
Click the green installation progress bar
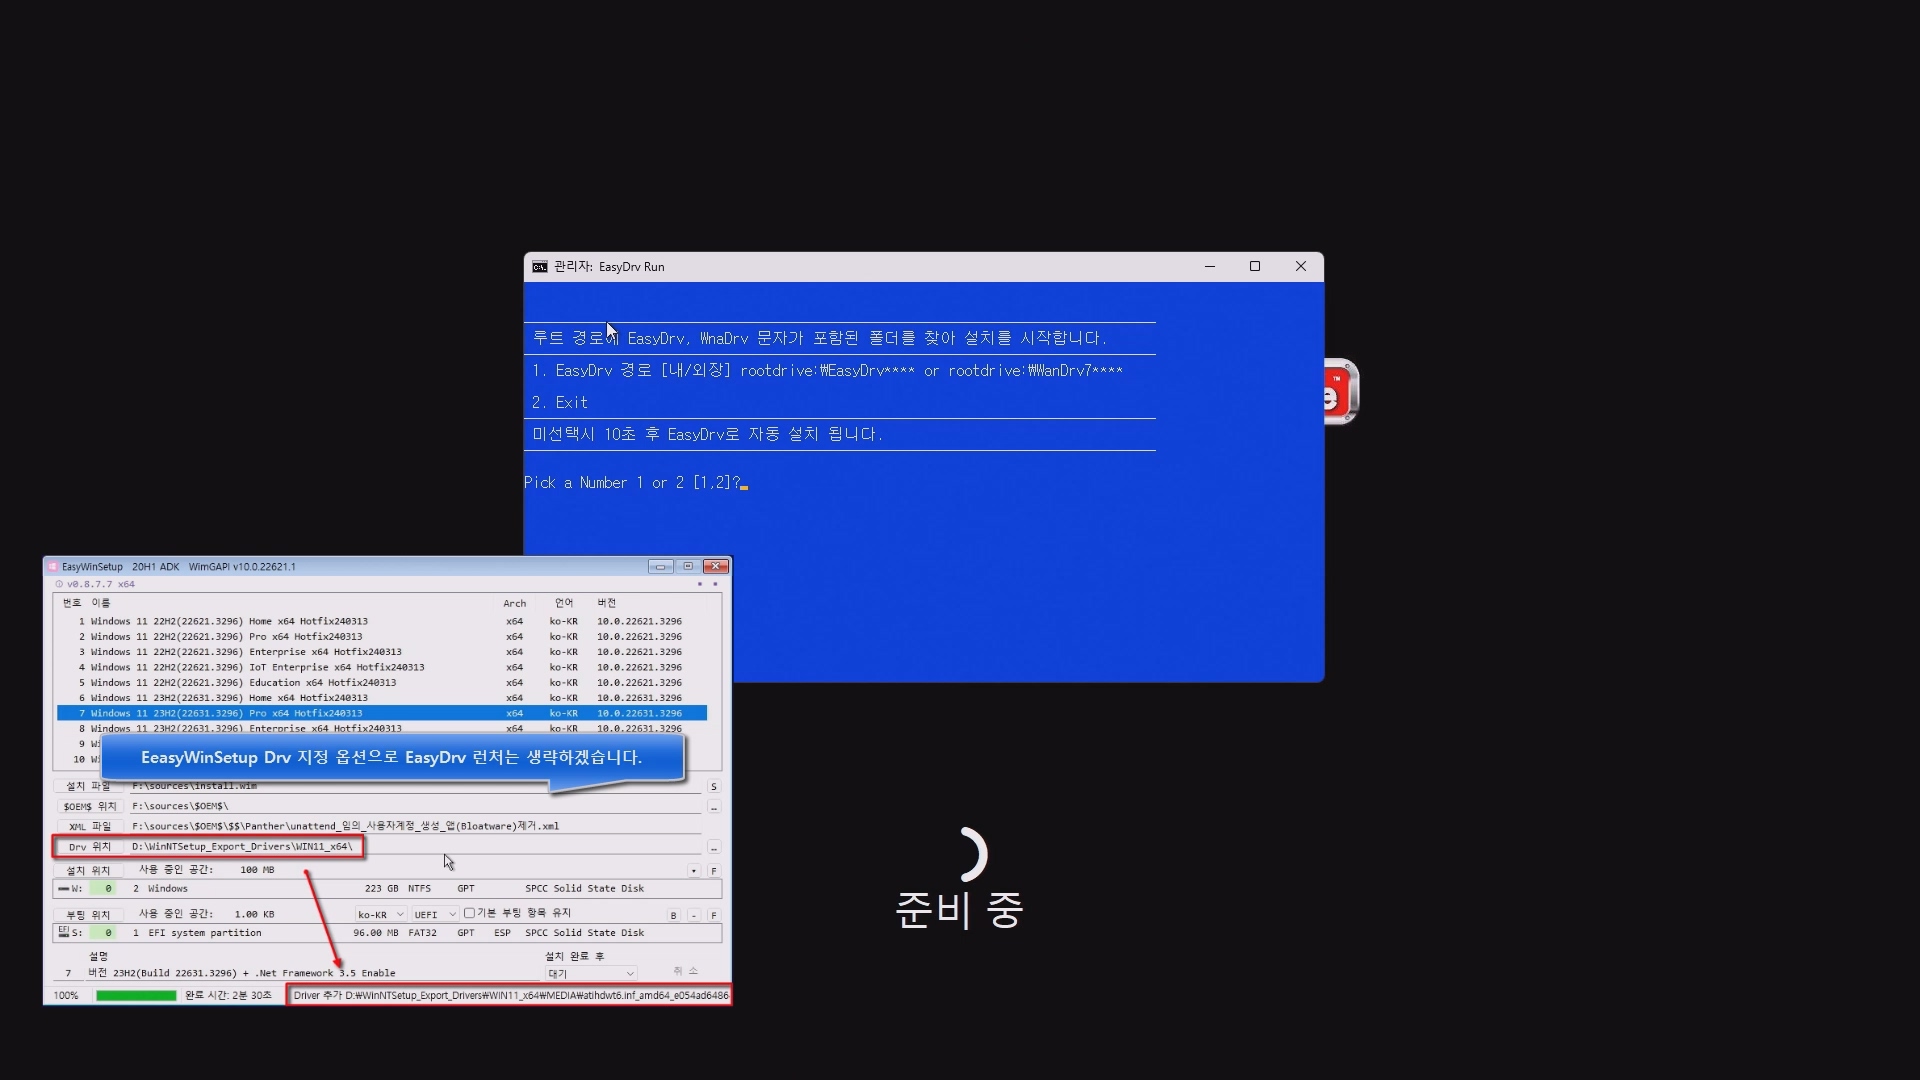point(136,996)
